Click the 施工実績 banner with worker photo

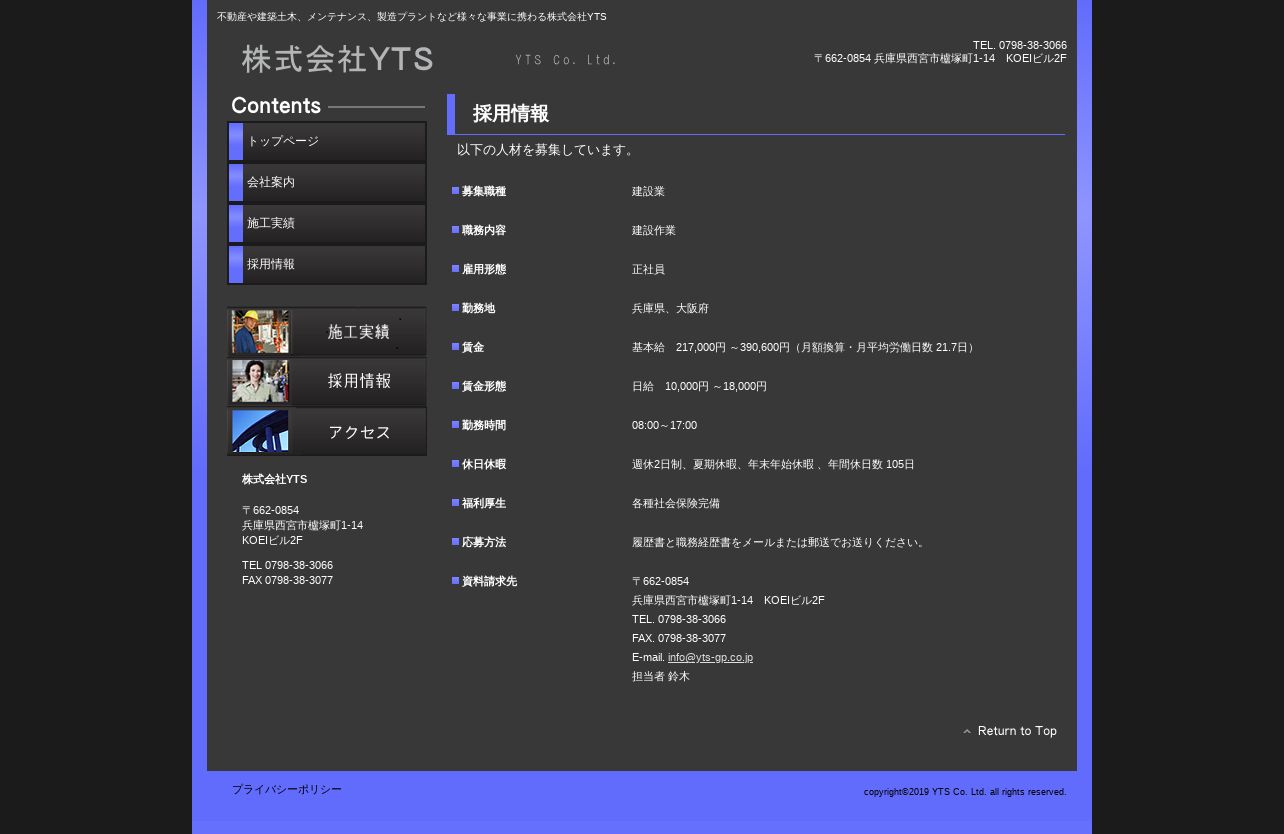pos(327,332)
